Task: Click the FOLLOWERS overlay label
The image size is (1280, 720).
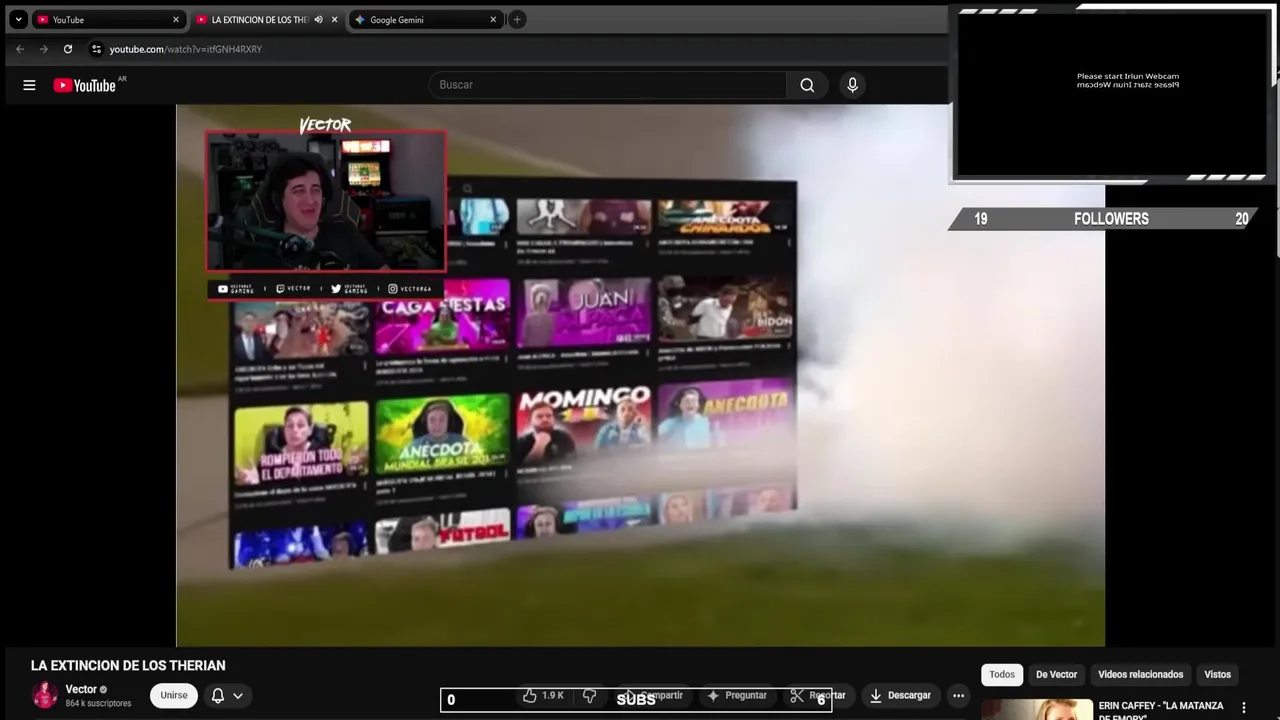Action: click(1111, 219)
